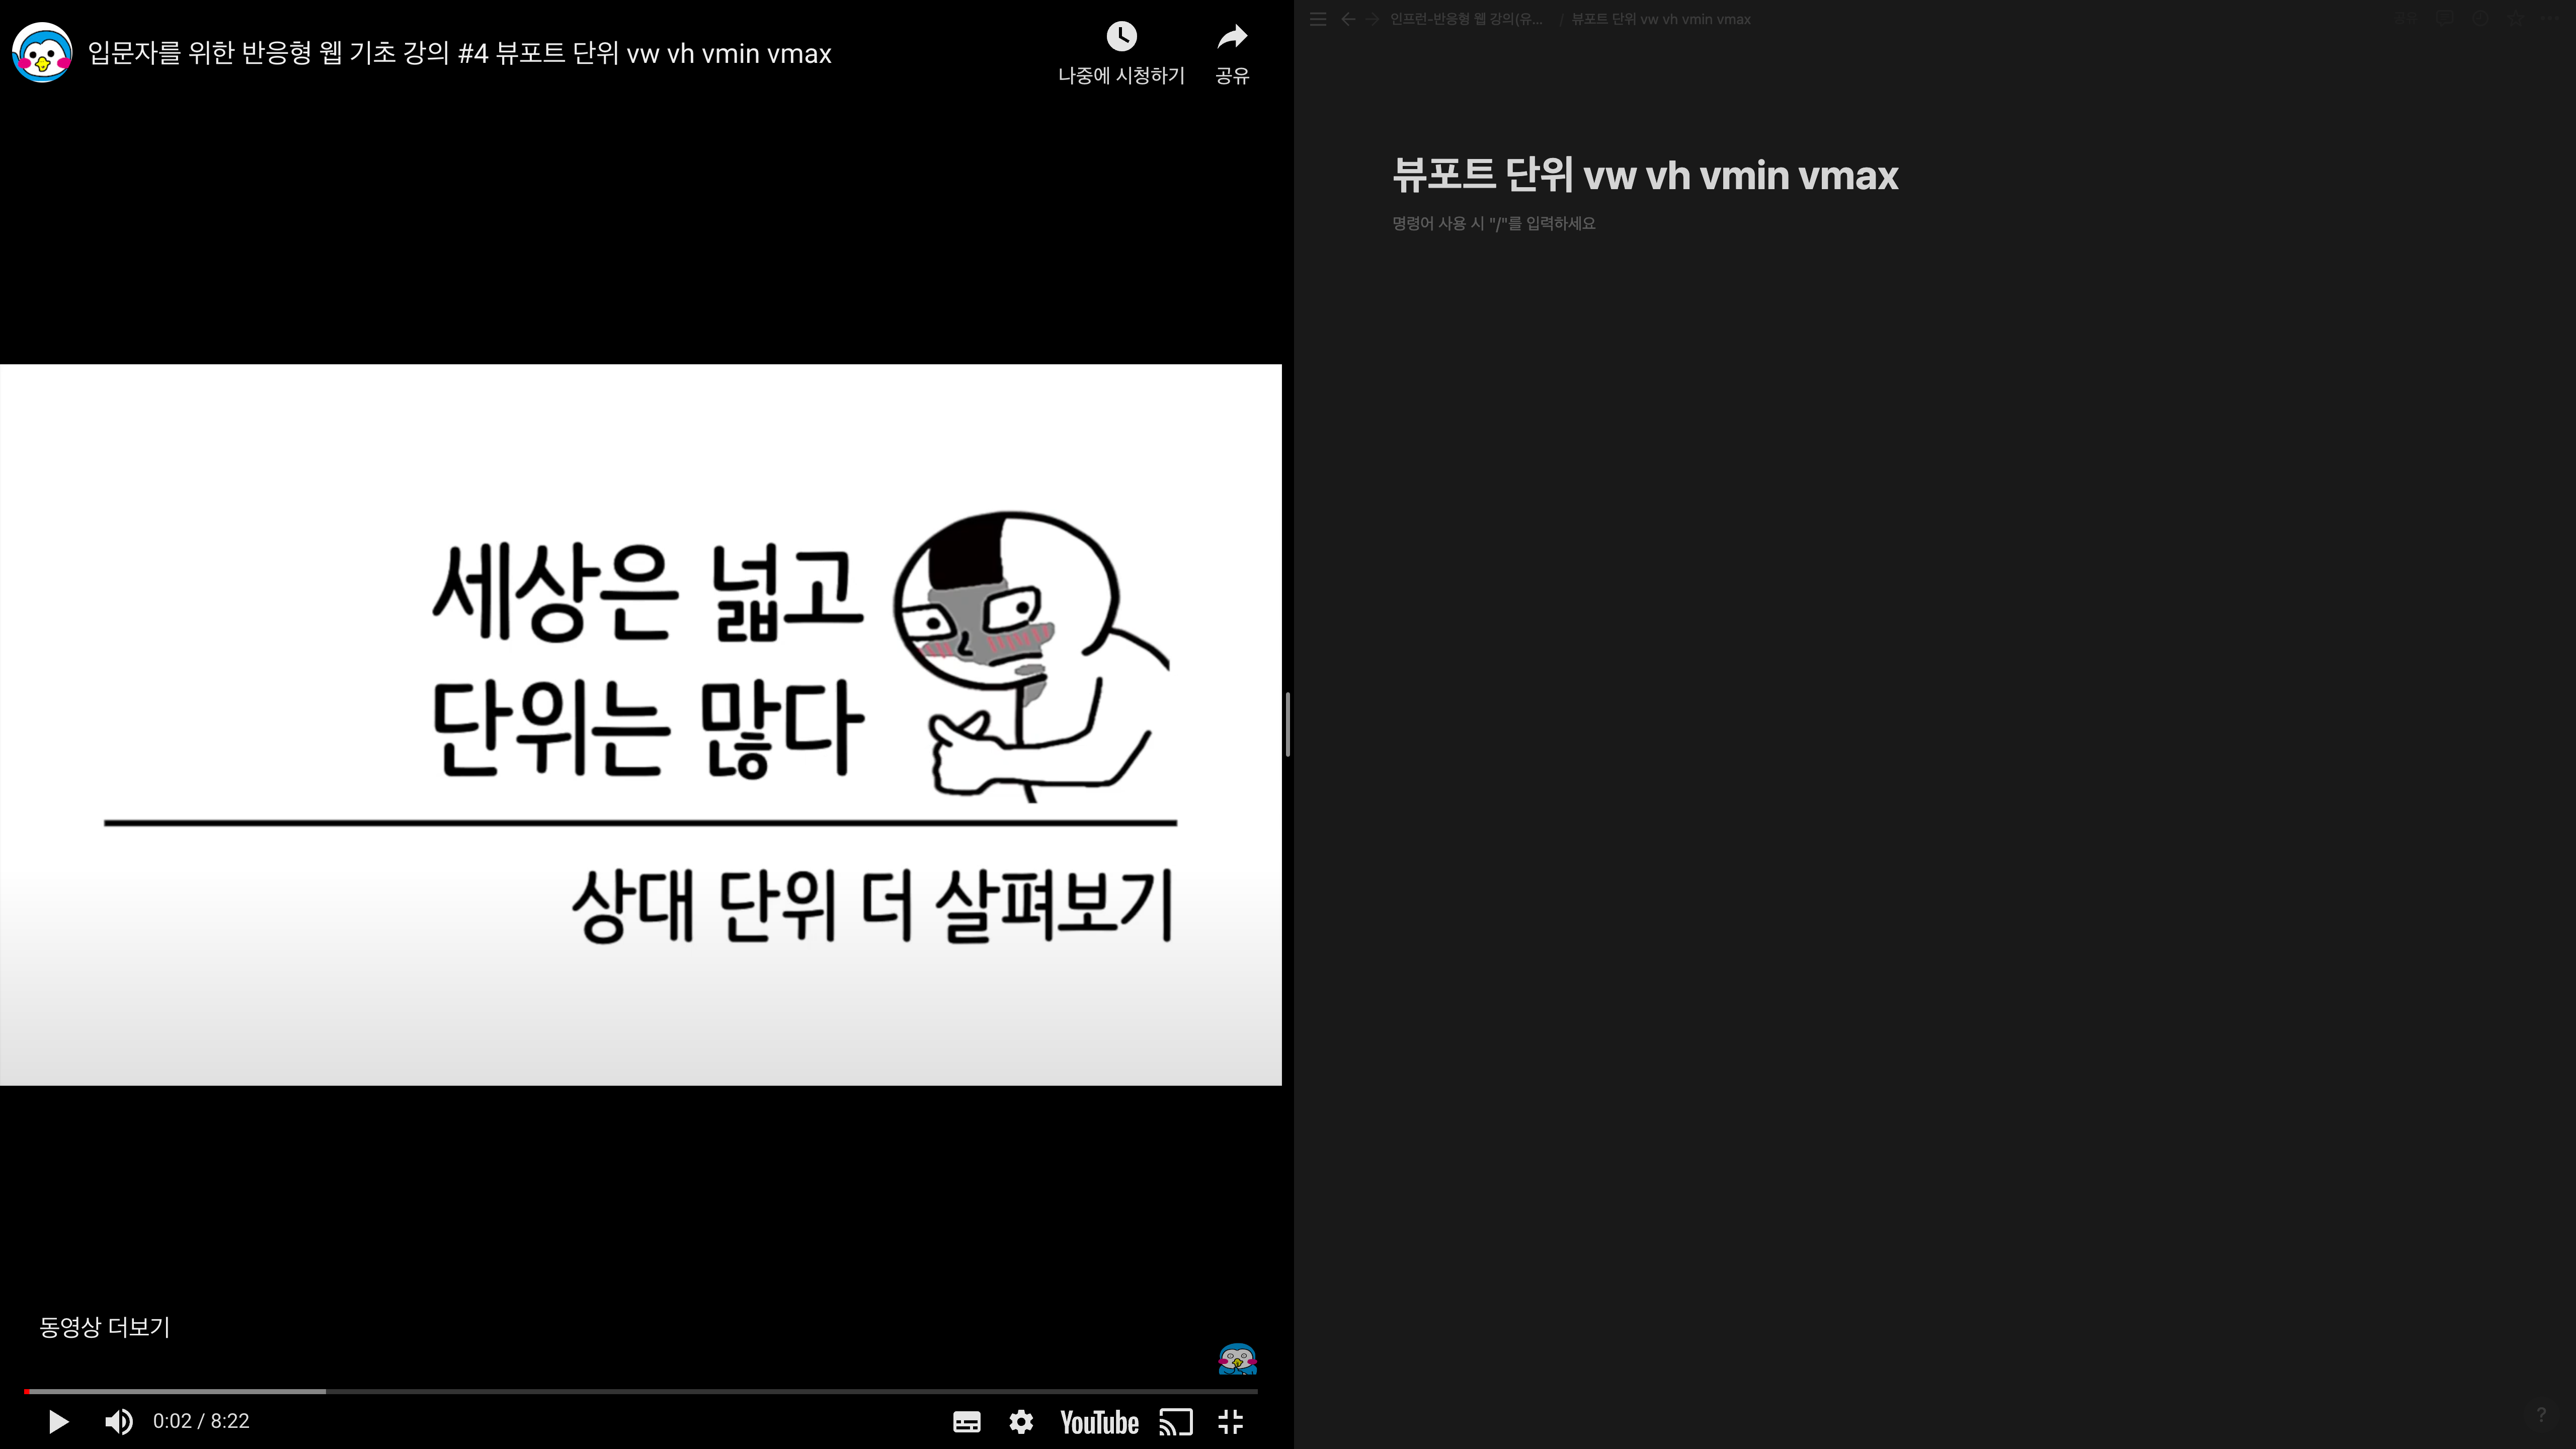Click the 뷰포트 단위 vw vh vmin vmax breadcrumb

(x=1660, y=19)
